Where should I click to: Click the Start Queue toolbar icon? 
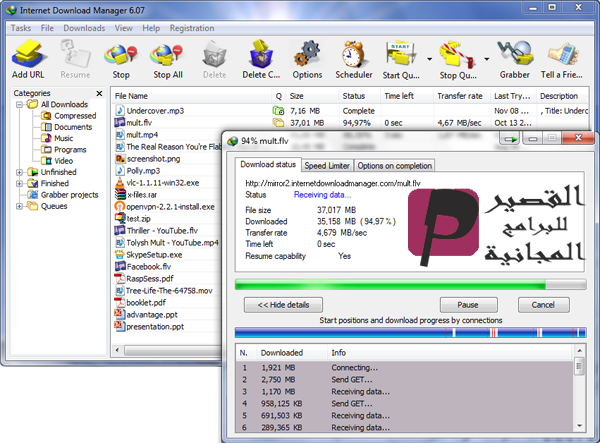tap(400, 54)
